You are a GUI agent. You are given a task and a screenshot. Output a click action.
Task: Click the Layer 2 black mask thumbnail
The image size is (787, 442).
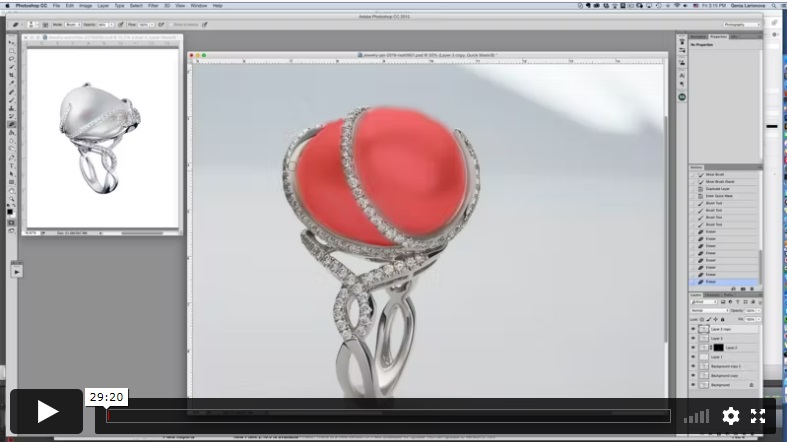click(x=719, y=348)
